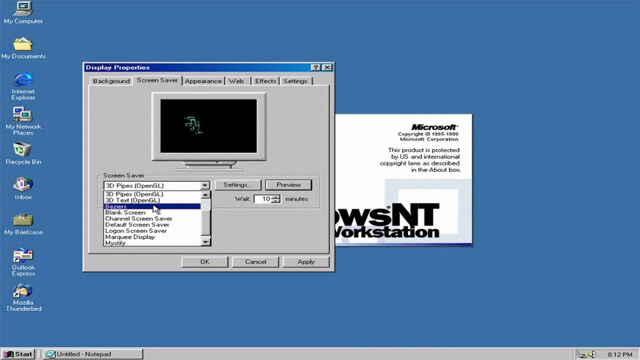Close the Display Properties dialog

coord(327,67)
